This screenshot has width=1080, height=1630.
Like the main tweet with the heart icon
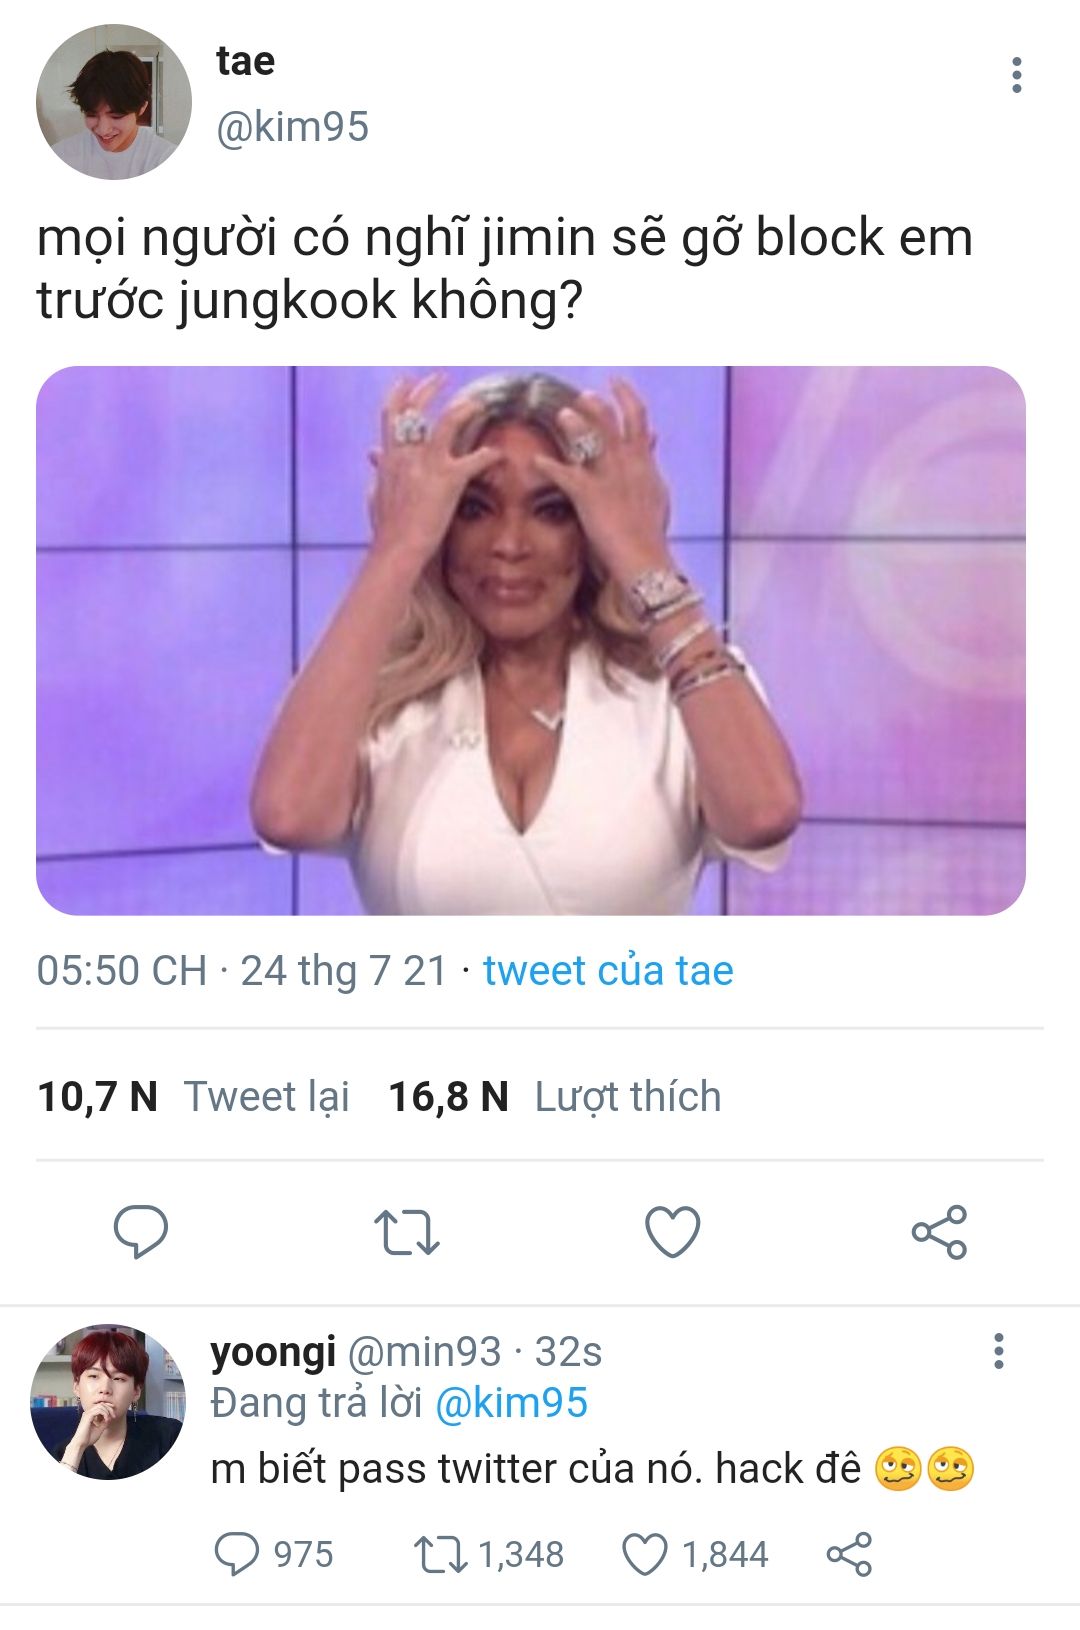click(x=673, y=1231)
